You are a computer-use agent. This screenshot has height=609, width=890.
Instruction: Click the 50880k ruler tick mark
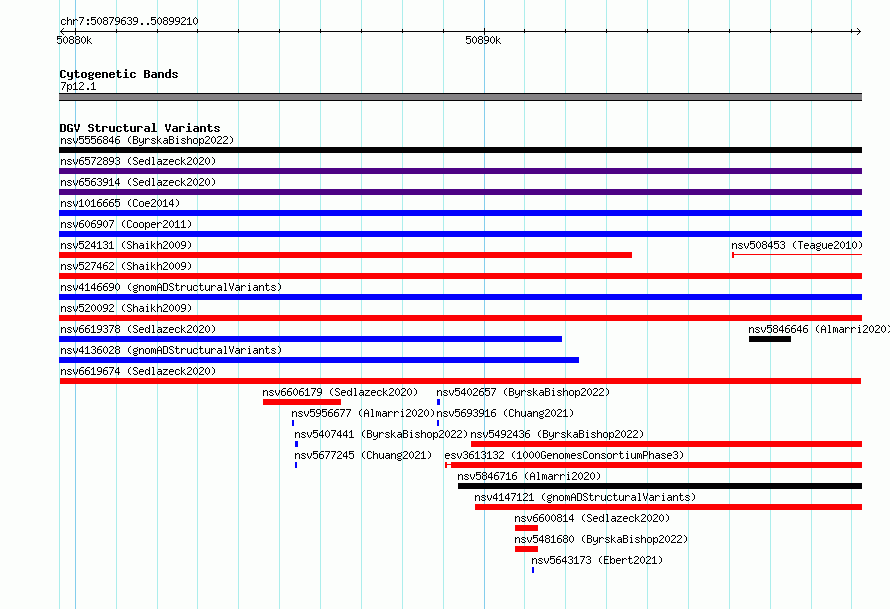(75, 32)
